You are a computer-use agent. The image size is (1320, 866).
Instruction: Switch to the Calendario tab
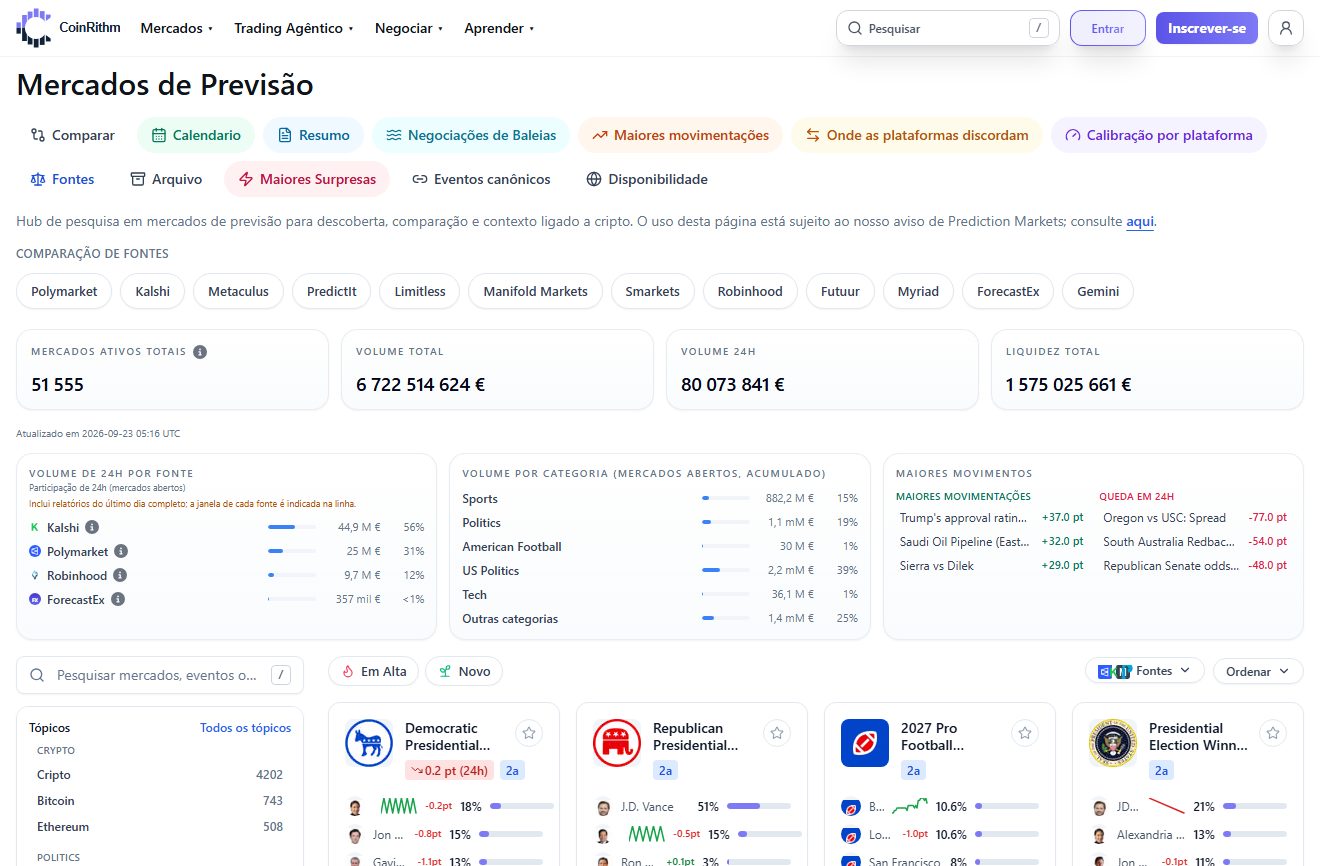196,135
